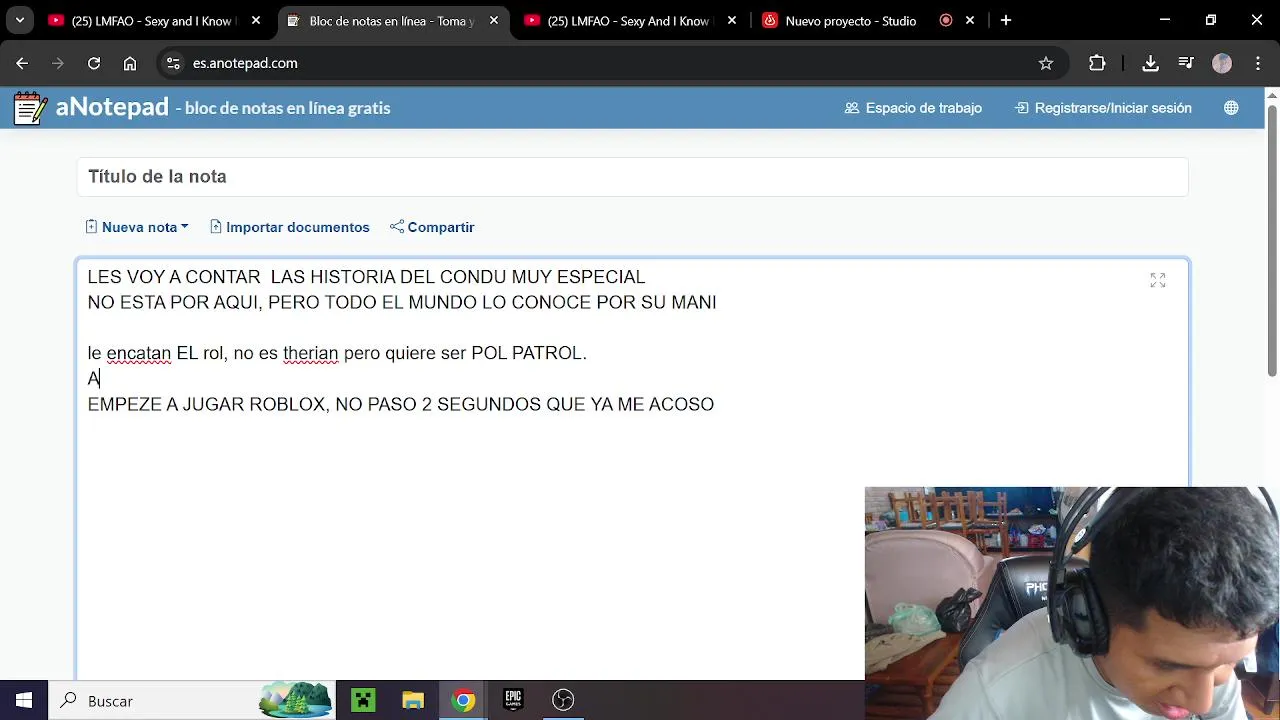Open the media controls button
Viewport: 1280px width, 720px height.
pos(1186,63)
